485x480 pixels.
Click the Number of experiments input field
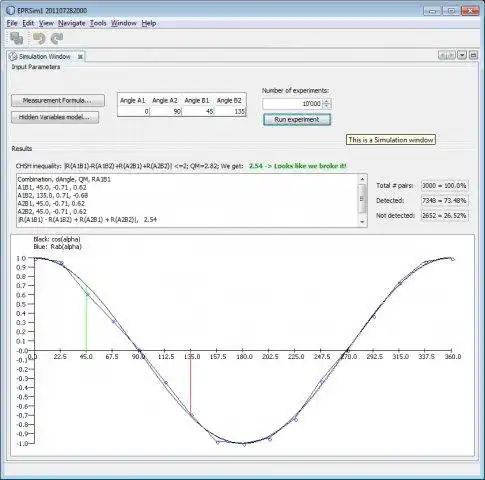click(x=292, y=104)
